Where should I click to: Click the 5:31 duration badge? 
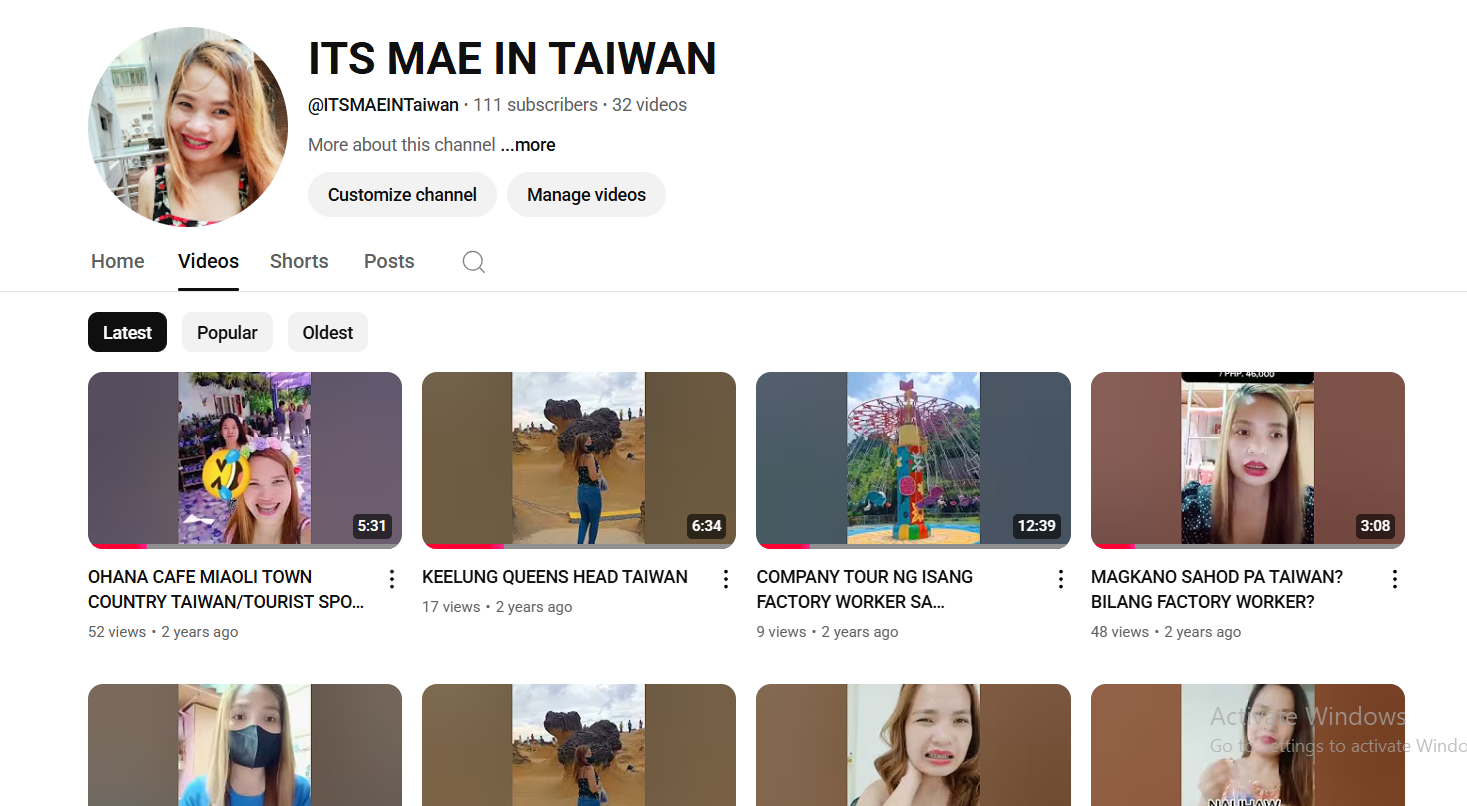pyautogui.click(x=372, y=526)
